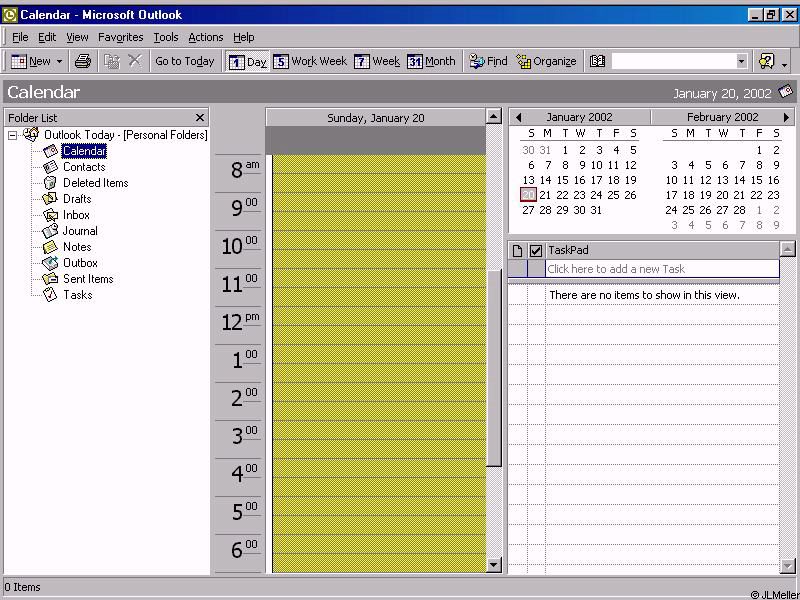This screenshot has height=600, width=800.
Task: Close the Folder List pane
Action: 200,117
